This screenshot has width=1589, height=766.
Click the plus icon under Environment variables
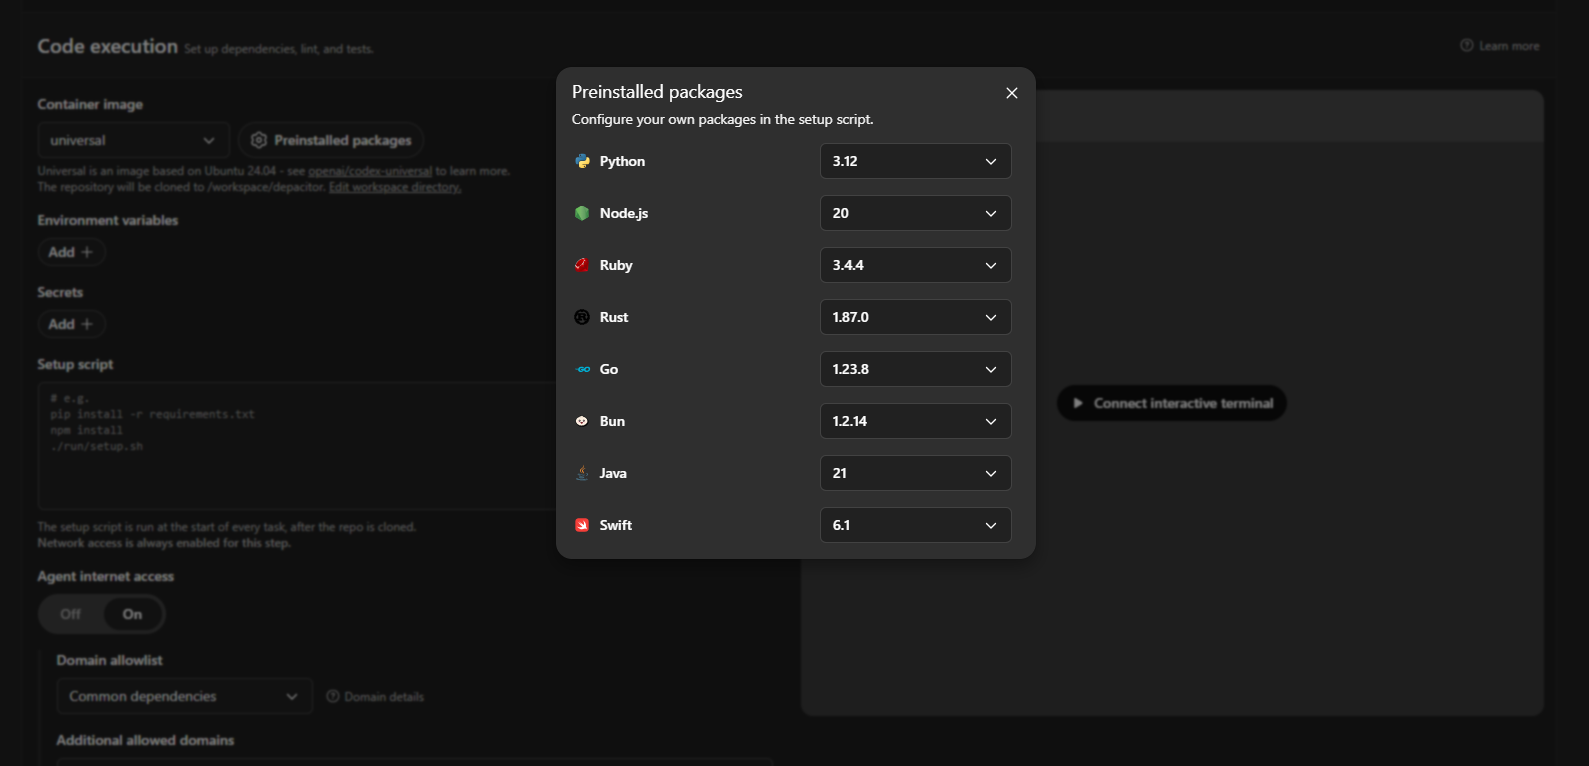pyautogui.click(x=87, y=252)
